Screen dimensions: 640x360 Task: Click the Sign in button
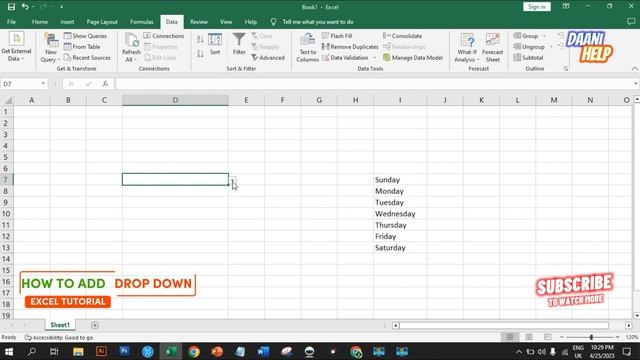click(x=537, y=7)
